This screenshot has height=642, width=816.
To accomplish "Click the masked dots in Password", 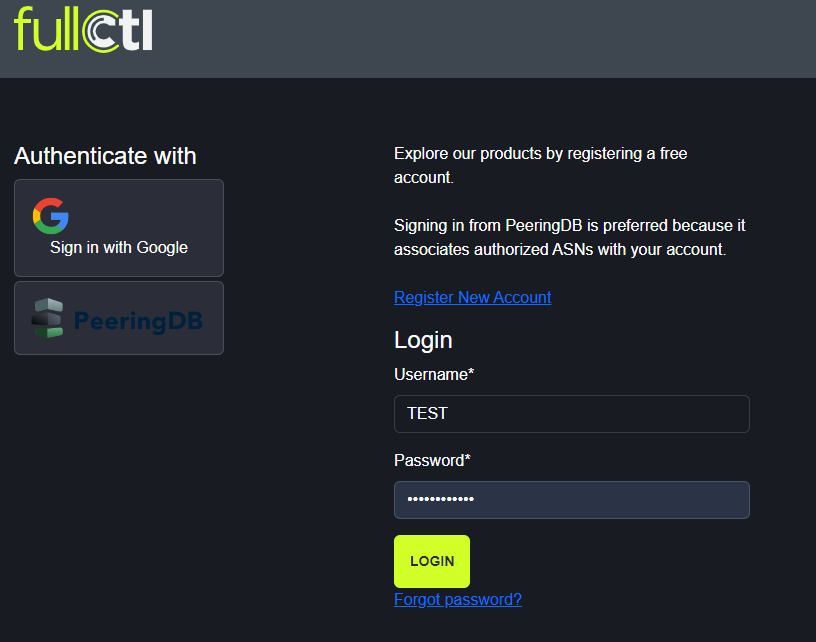I will click(440, 500).
